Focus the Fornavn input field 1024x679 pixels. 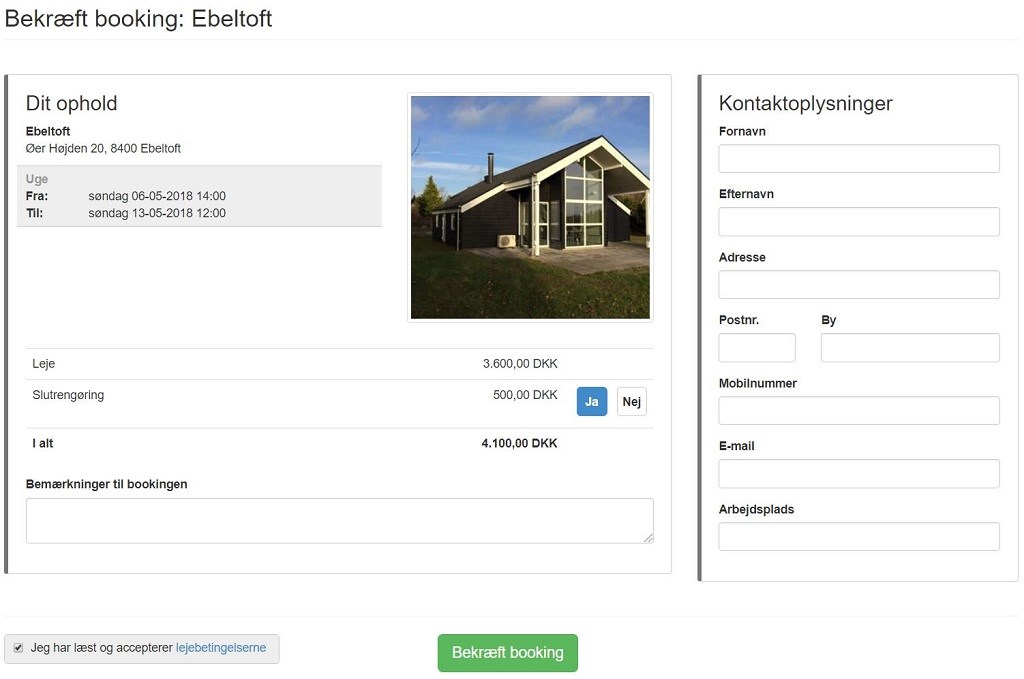point(859,159)
